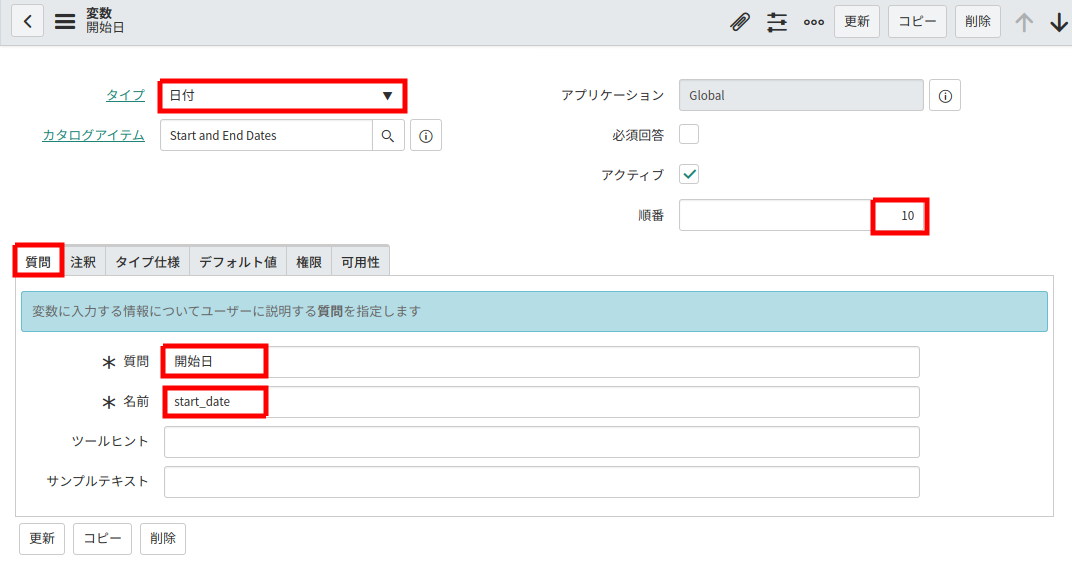The width and height of the screenshot is (1072, 568).
Task: Open the attachments paperclip icon
Action: [740, 22]
